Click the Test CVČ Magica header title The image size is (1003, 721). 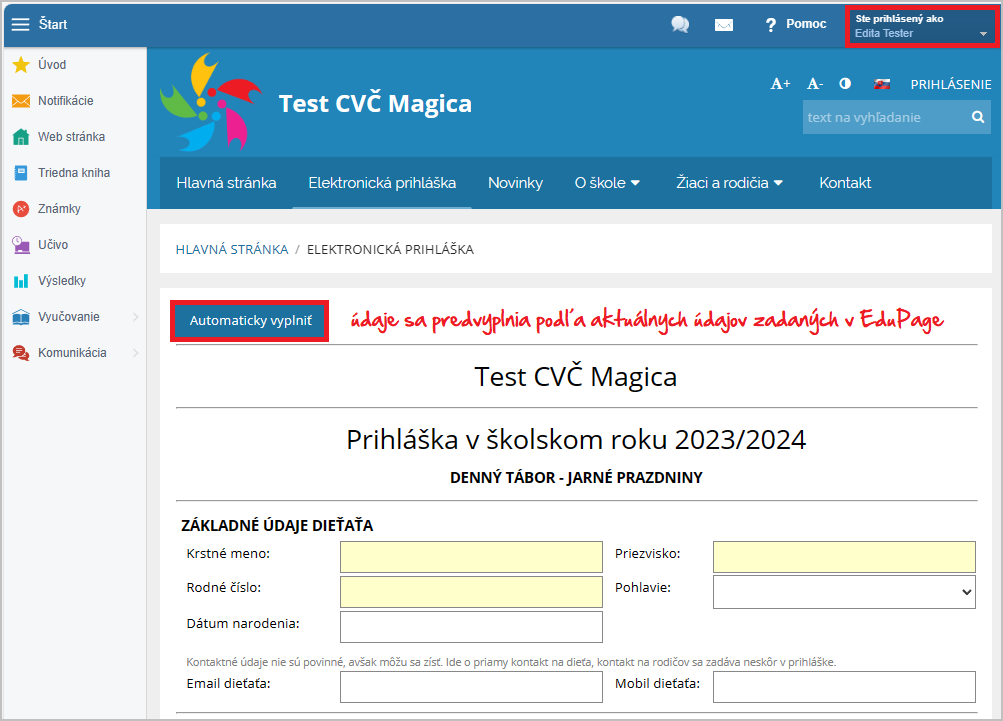(x=375, y=104)
